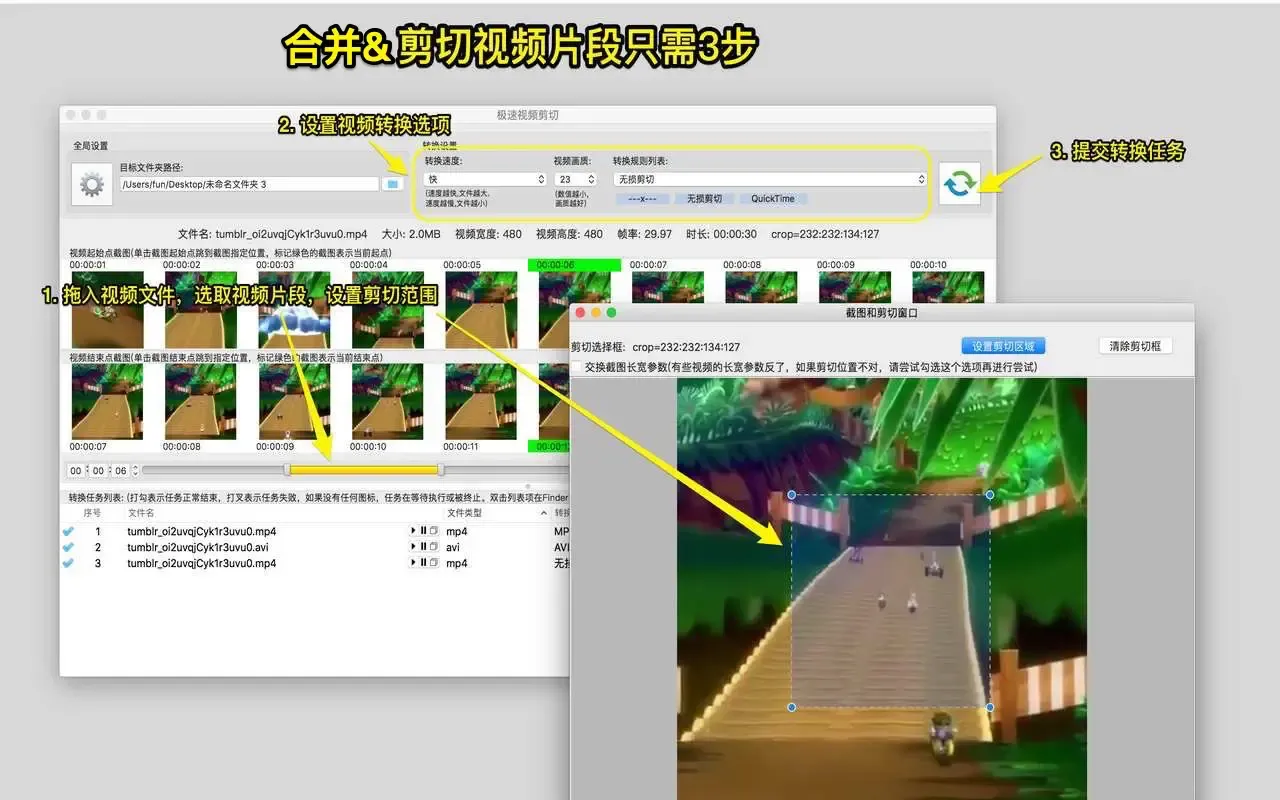Open global settings gear icon

[92, 185]
